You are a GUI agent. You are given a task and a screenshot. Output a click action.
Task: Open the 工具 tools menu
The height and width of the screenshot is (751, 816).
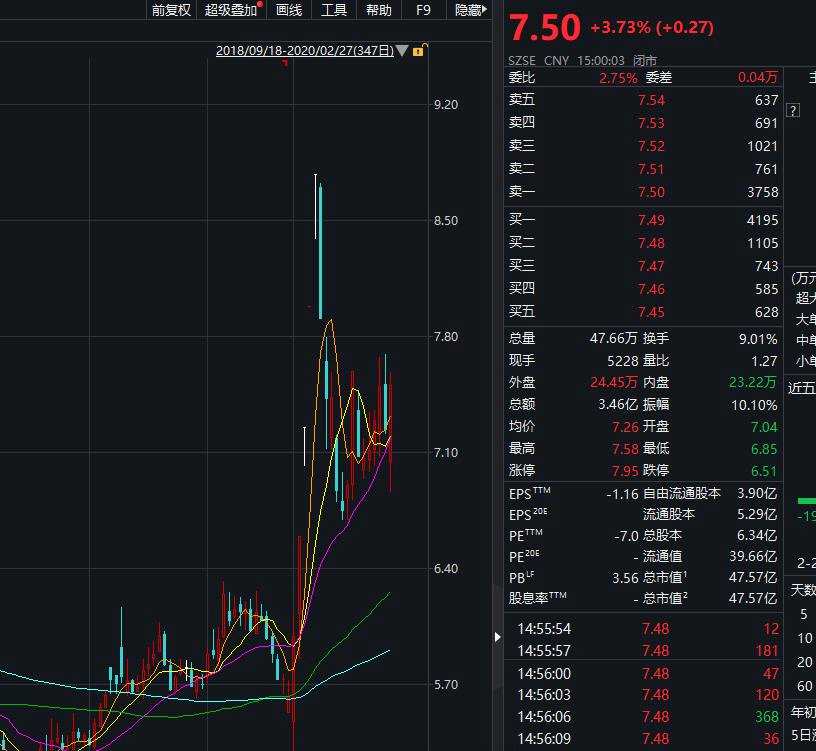coord(334,10)
